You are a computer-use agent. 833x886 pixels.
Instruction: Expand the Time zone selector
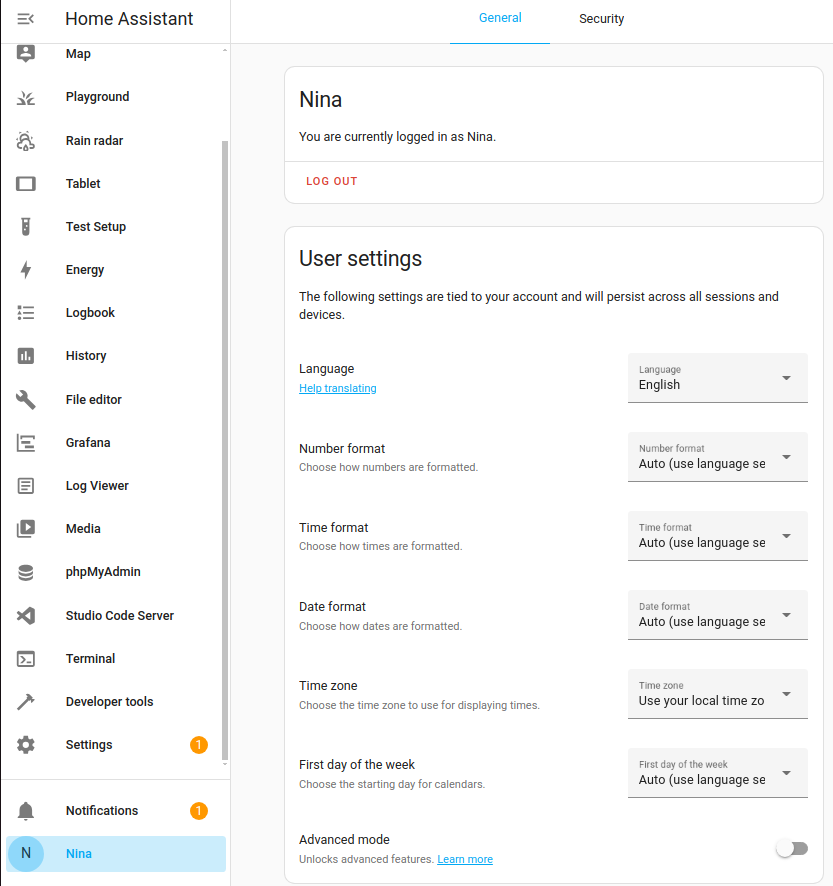[717, 693]
